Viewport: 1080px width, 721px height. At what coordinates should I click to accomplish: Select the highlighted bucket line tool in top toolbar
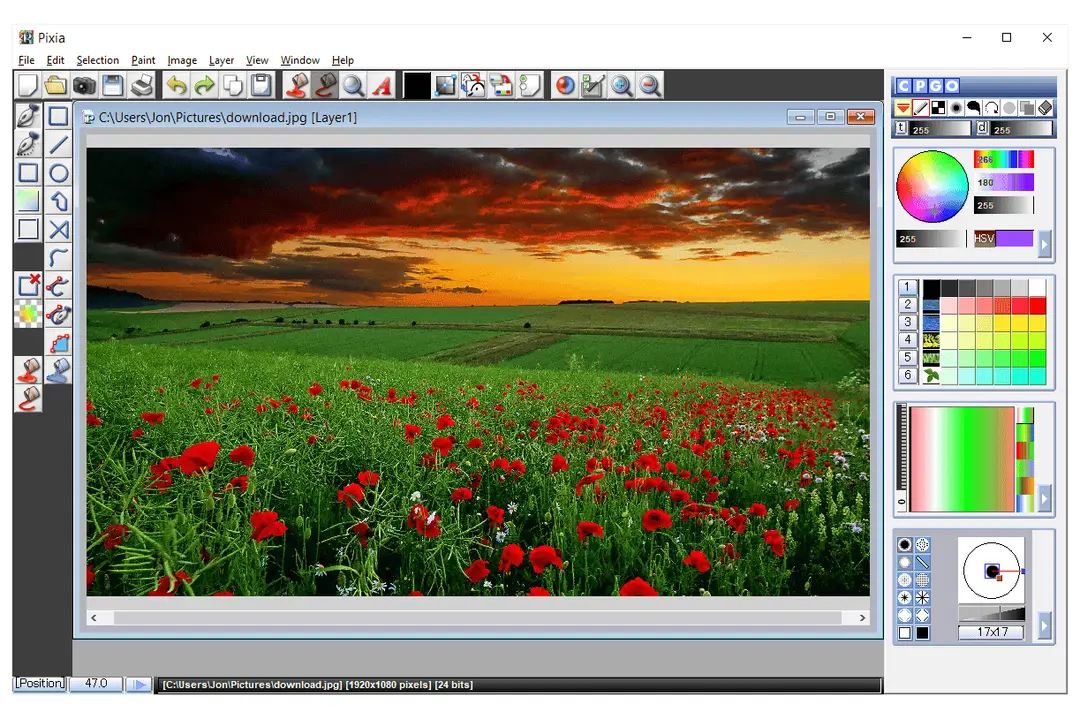click(325, 85)
